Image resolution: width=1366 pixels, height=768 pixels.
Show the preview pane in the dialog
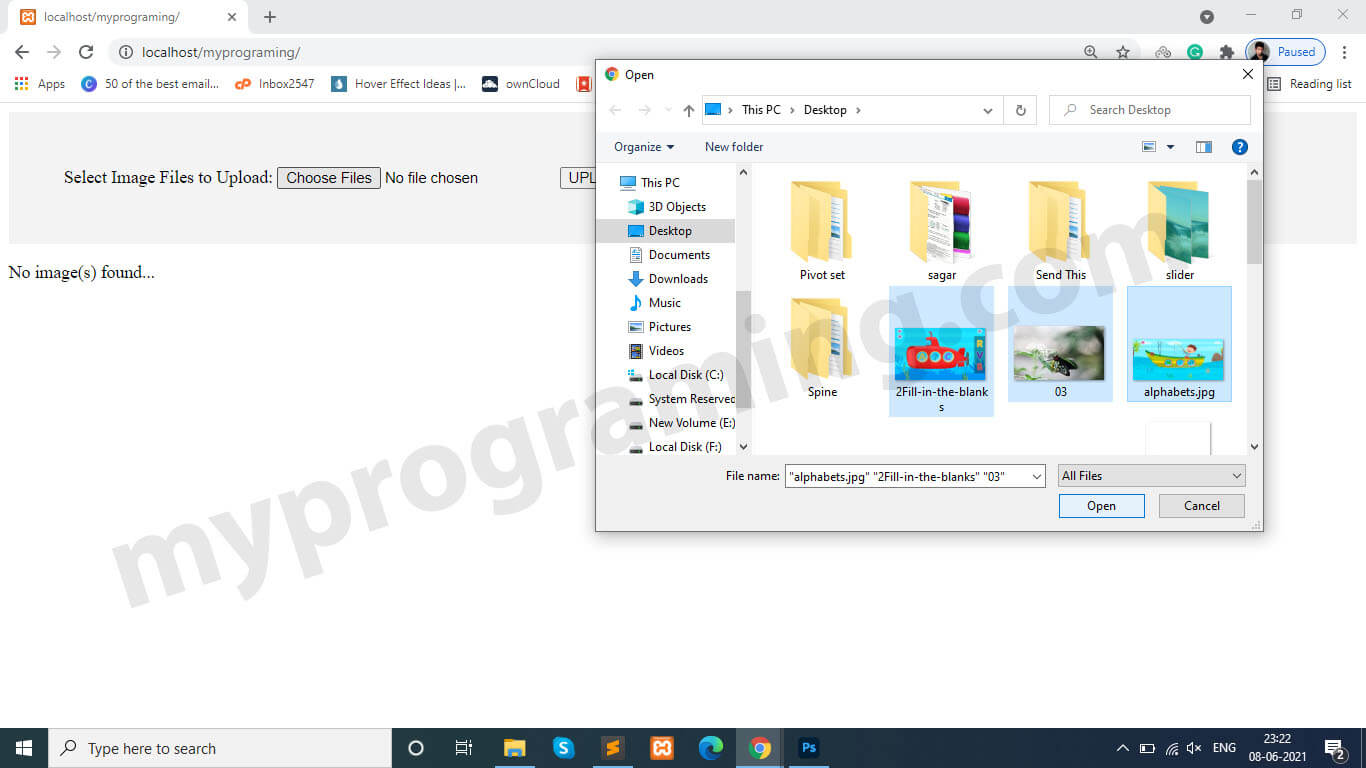1203,146
